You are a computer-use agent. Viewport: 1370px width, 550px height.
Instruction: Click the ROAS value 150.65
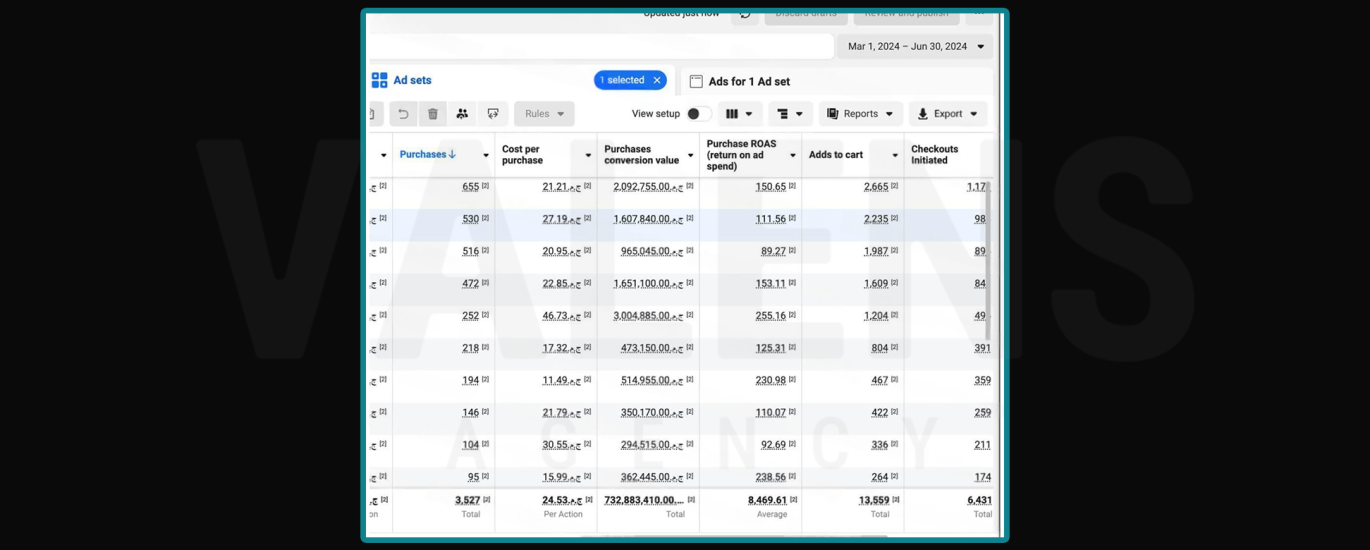tap(771, 187)
